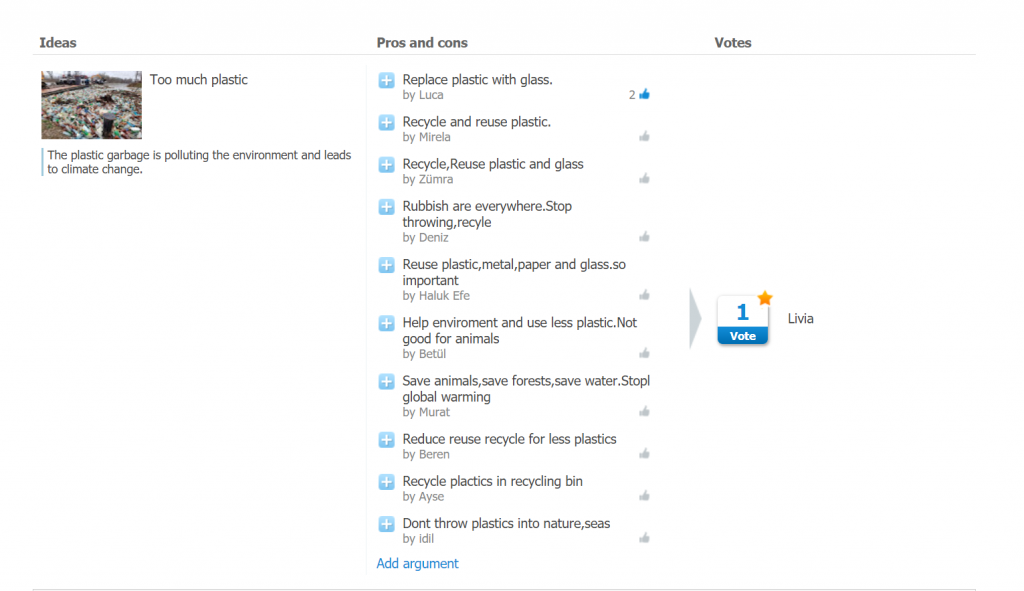The image size is (1024, 591).
Task: Click plus icon next to idil's argument
Action: click(x=386, y=524)
